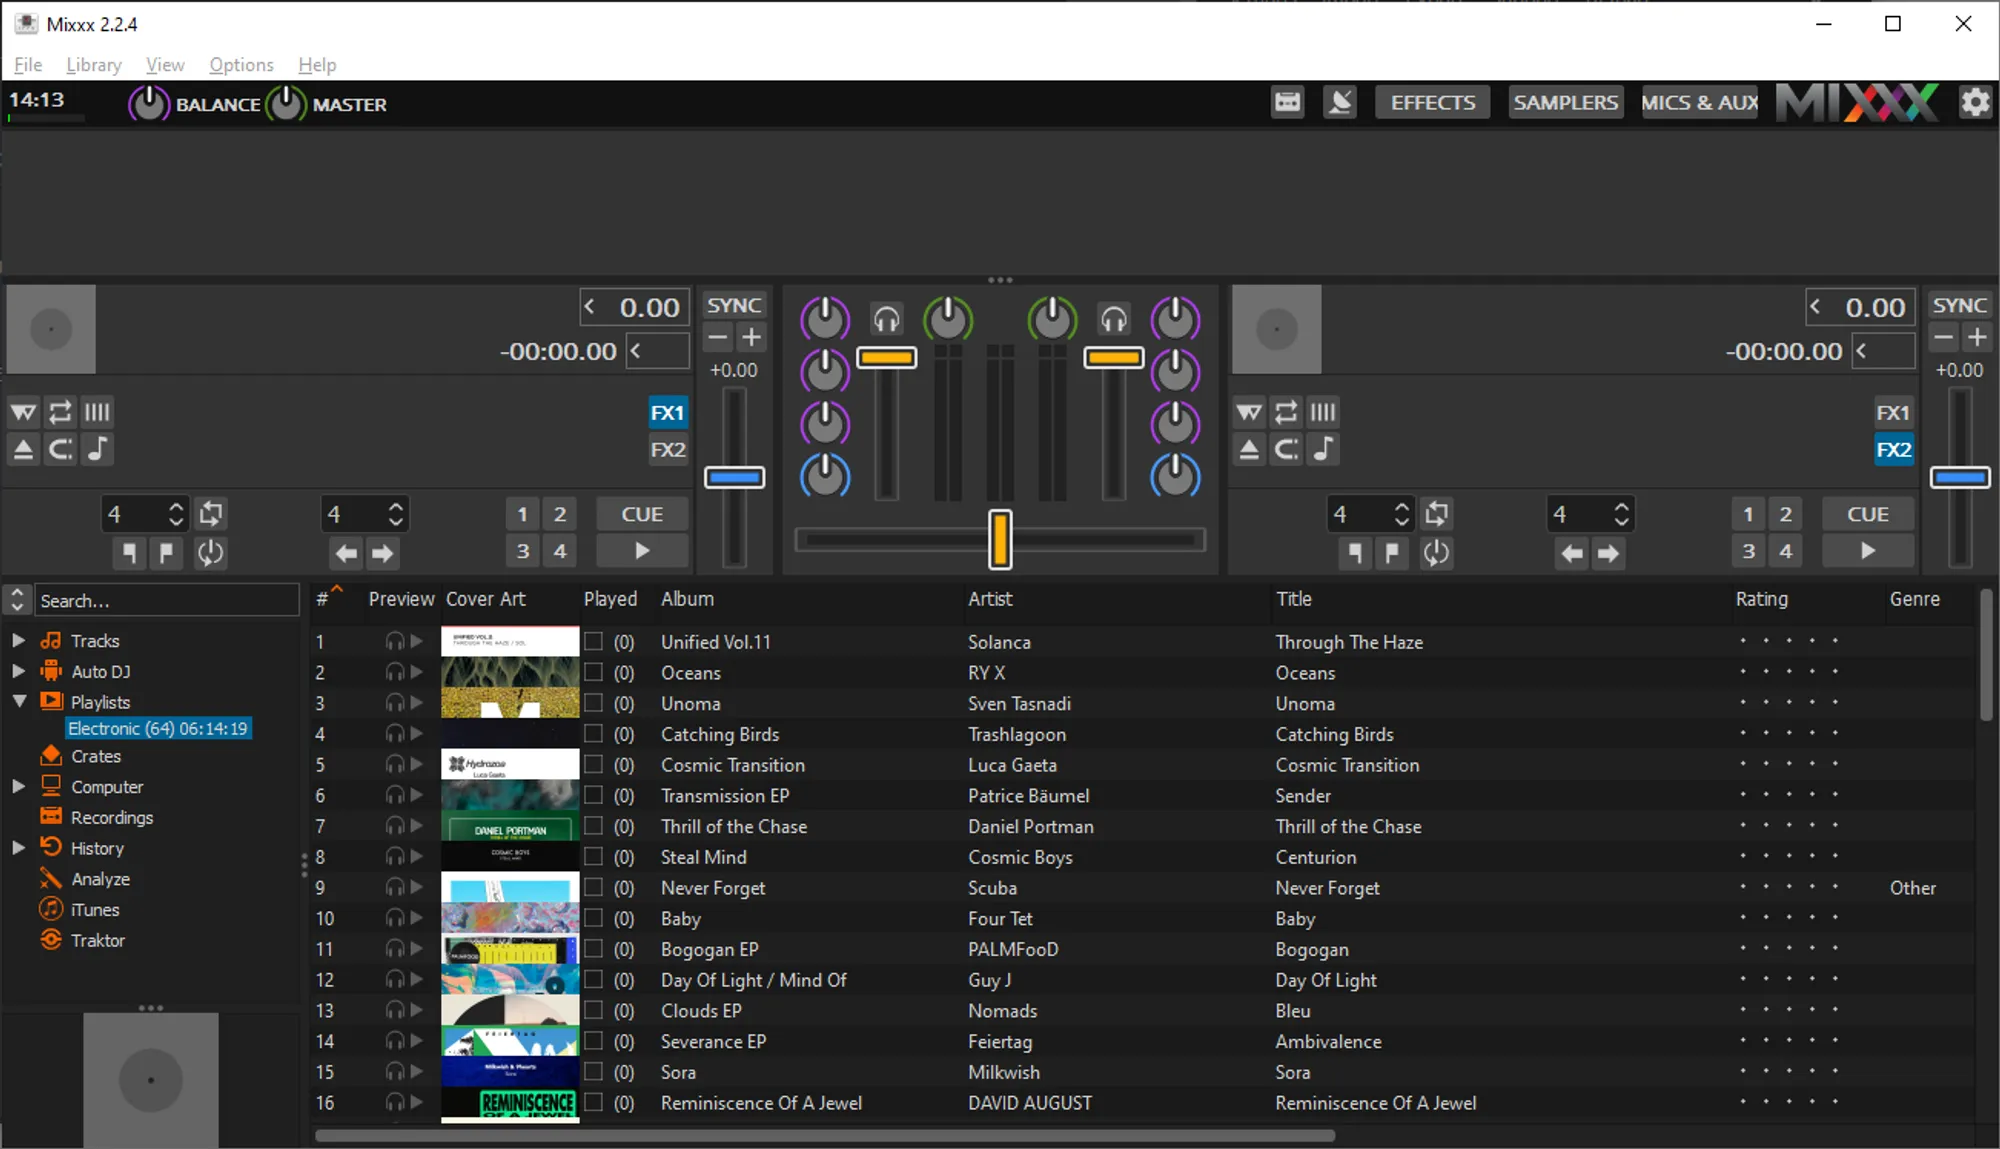Click left deck beatjump forward arrow
The height and width of the screenshot is (1149, 2000).
383,553
